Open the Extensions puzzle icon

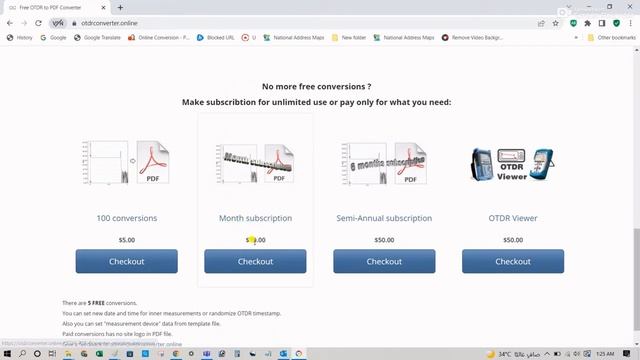[x=587, y=23]
